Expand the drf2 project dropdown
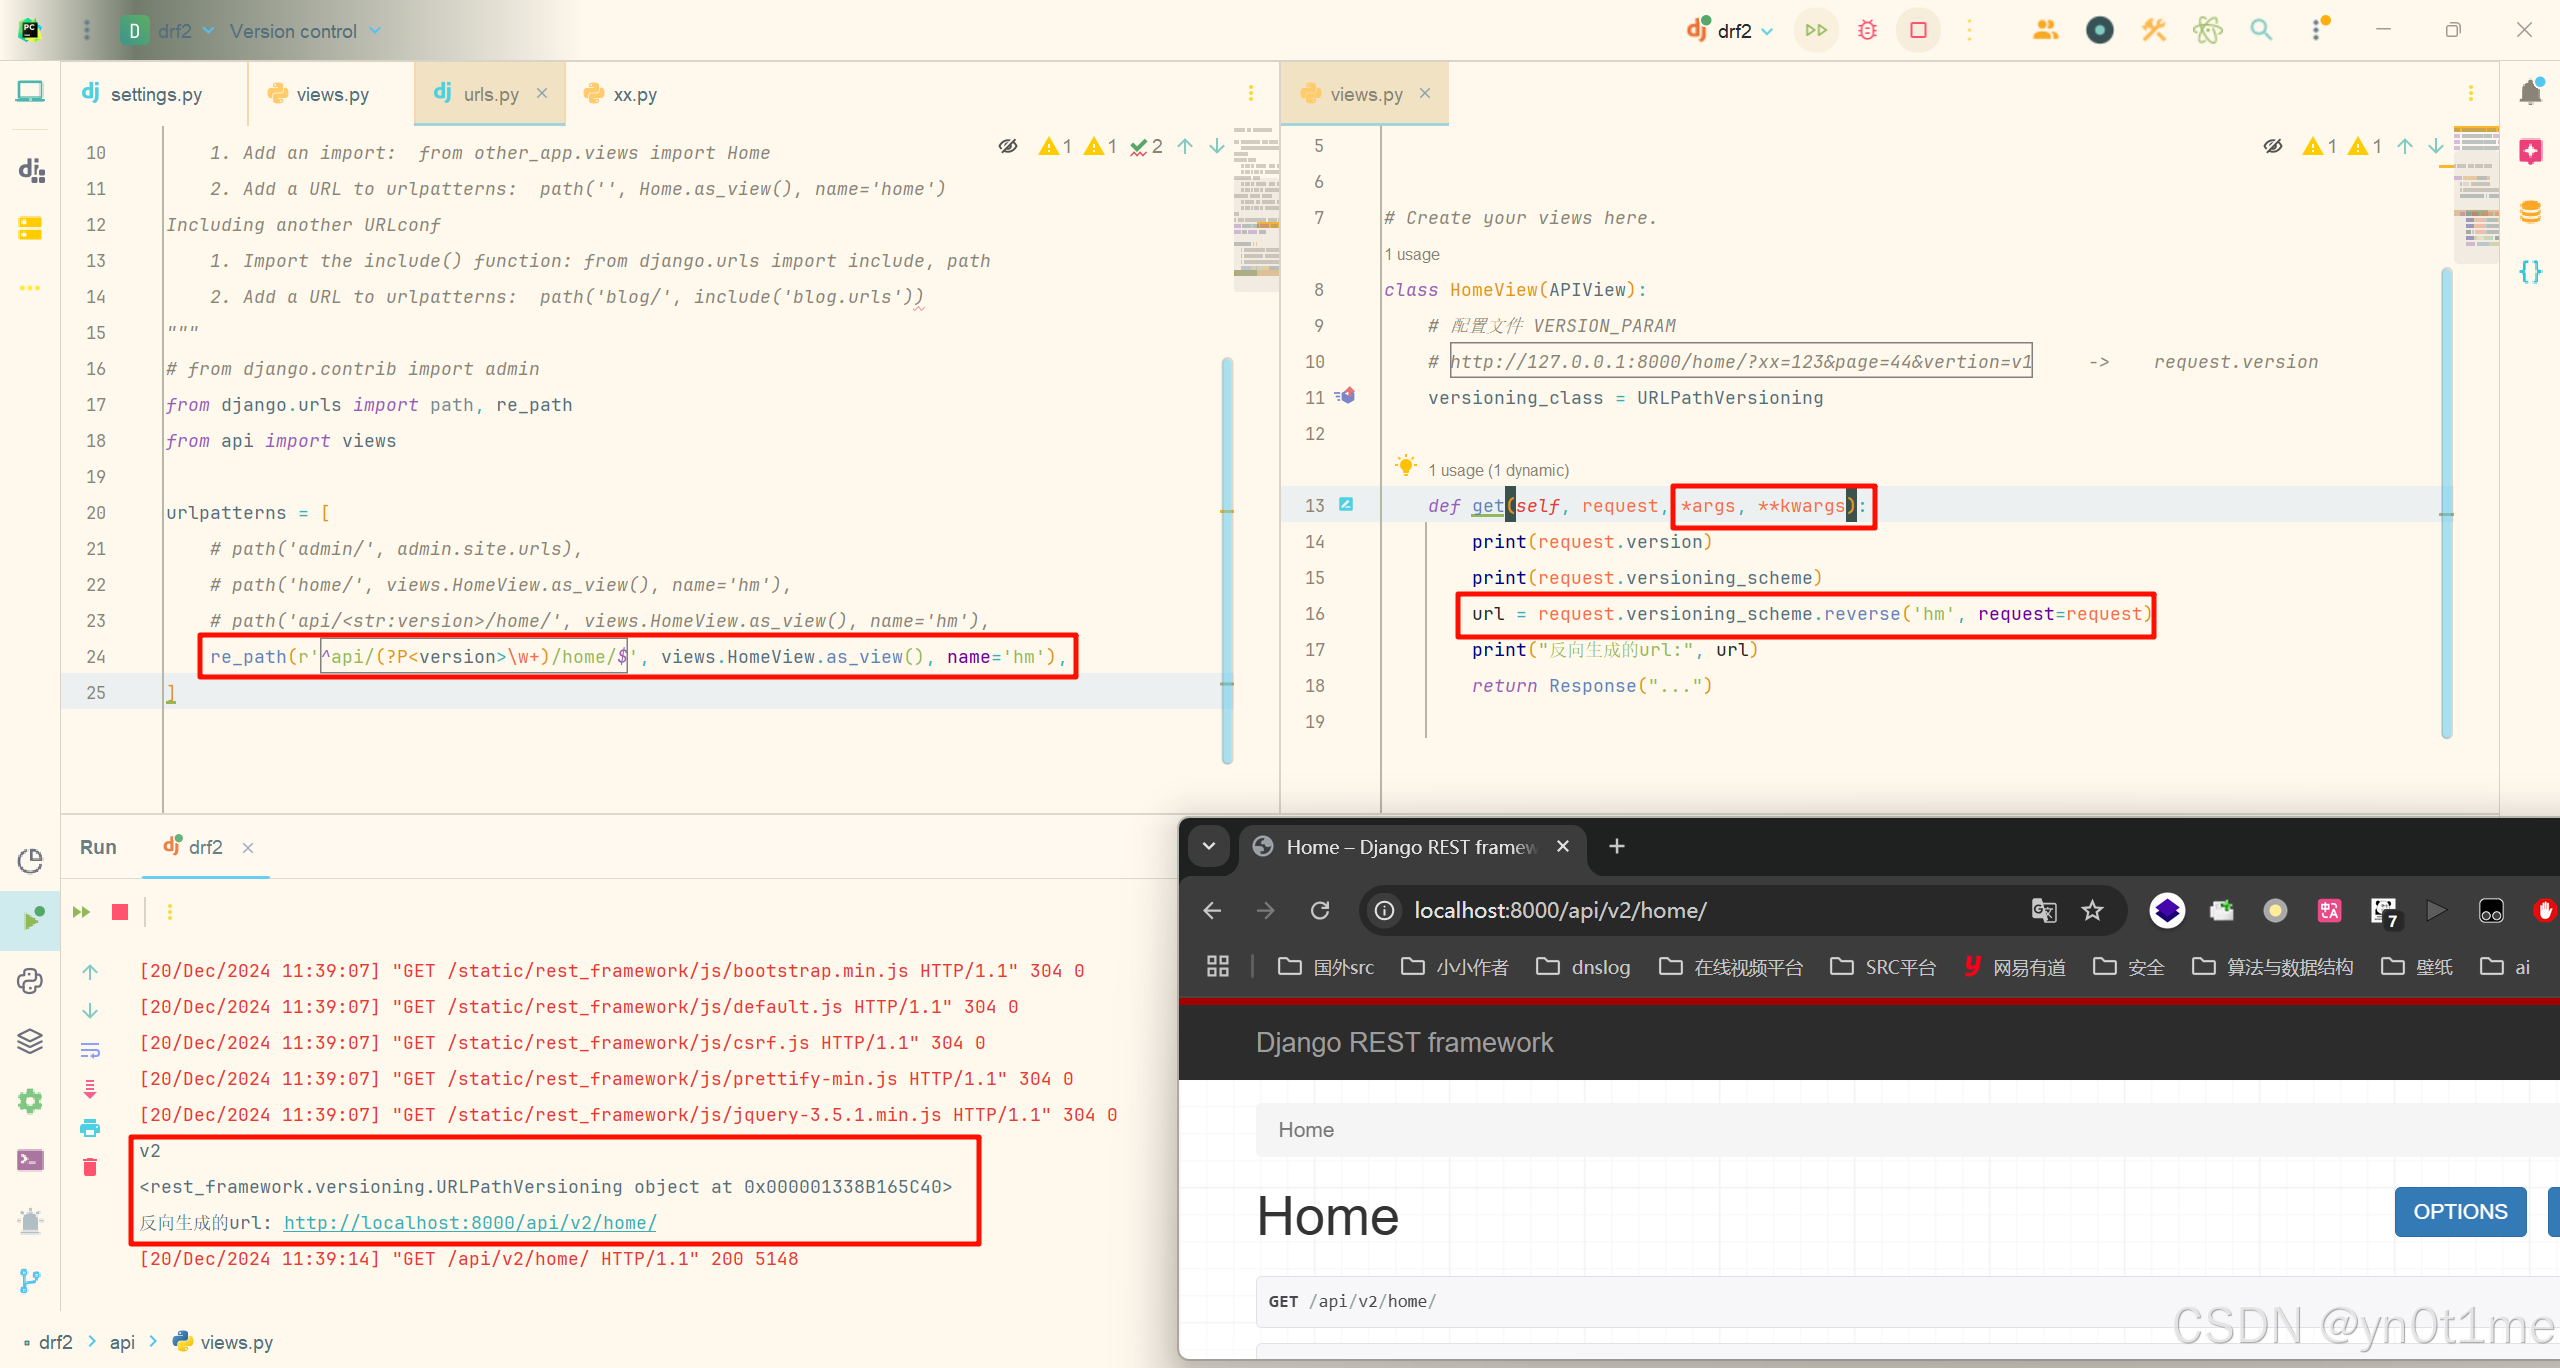The width and height of the screenshot is (2560, 1368). [175, 31]
